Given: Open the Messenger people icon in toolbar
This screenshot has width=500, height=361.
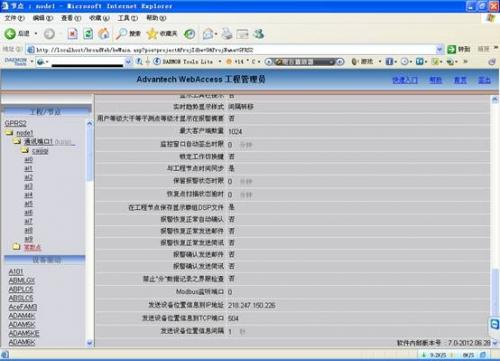Looking at the screenshot, I should coord(259,34).
